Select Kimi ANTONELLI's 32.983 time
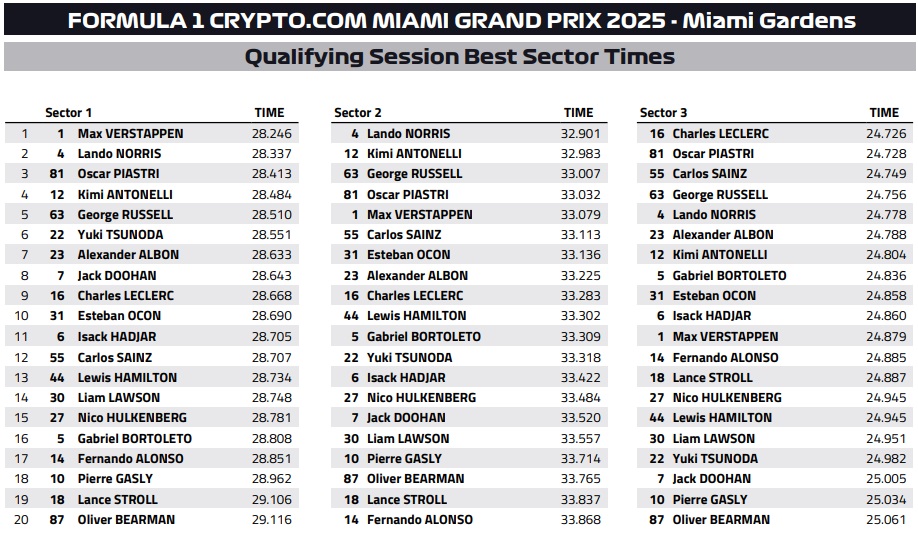918x534 pixels. [580, 154]
